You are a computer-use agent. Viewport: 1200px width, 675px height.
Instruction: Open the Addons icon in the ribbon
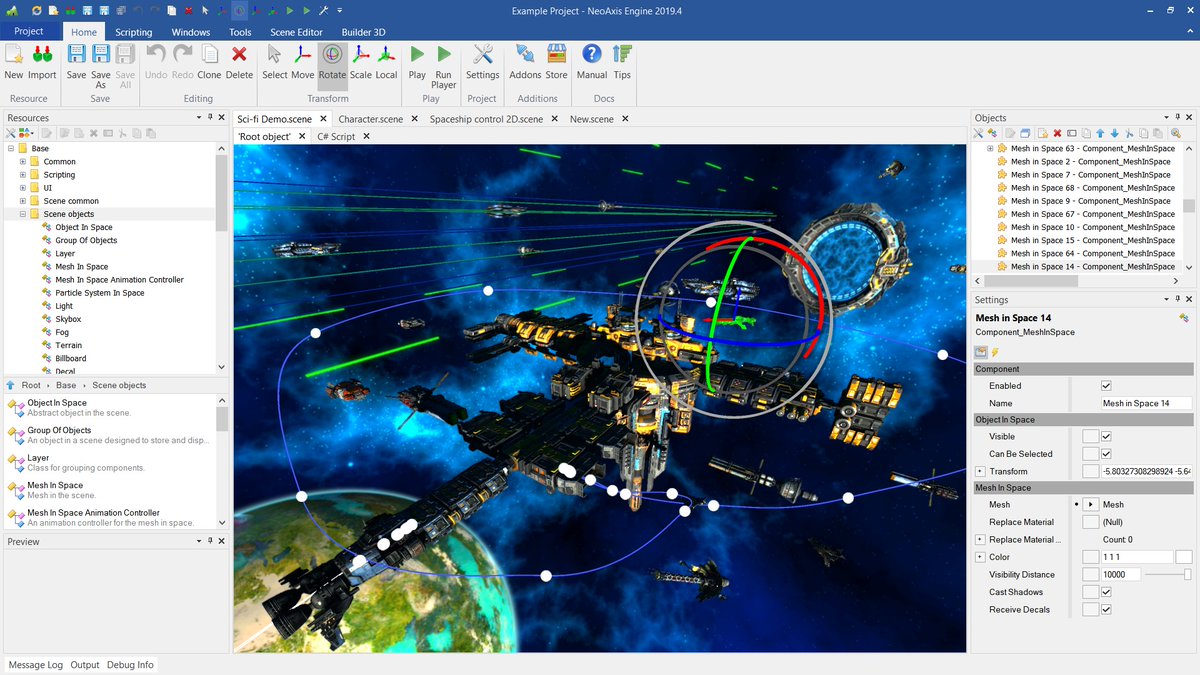(525, 55)
